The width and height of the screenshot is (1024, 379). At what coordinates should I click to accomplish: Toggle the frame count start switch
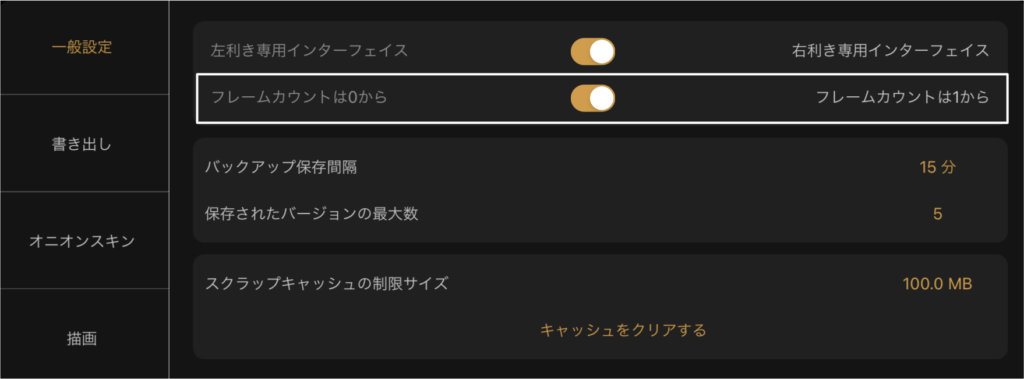pyautogui.click(x=592, y=98)
